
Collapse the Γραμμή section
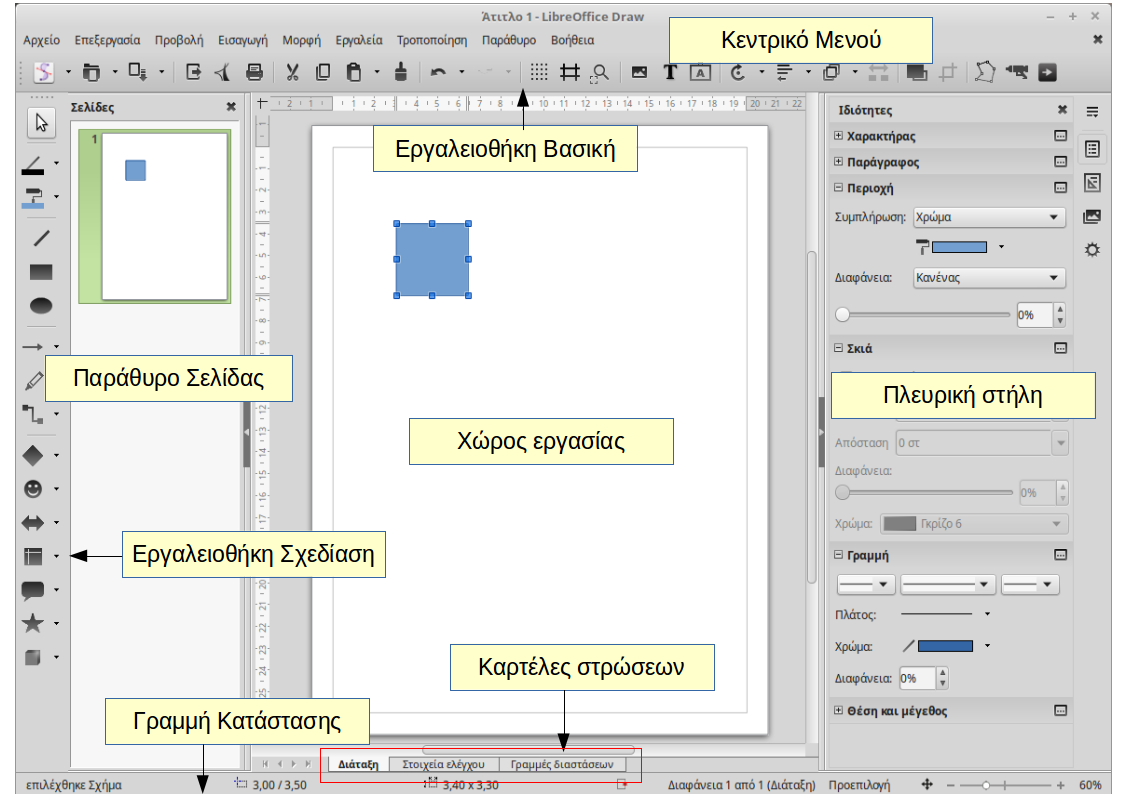(x=839, y=555)
